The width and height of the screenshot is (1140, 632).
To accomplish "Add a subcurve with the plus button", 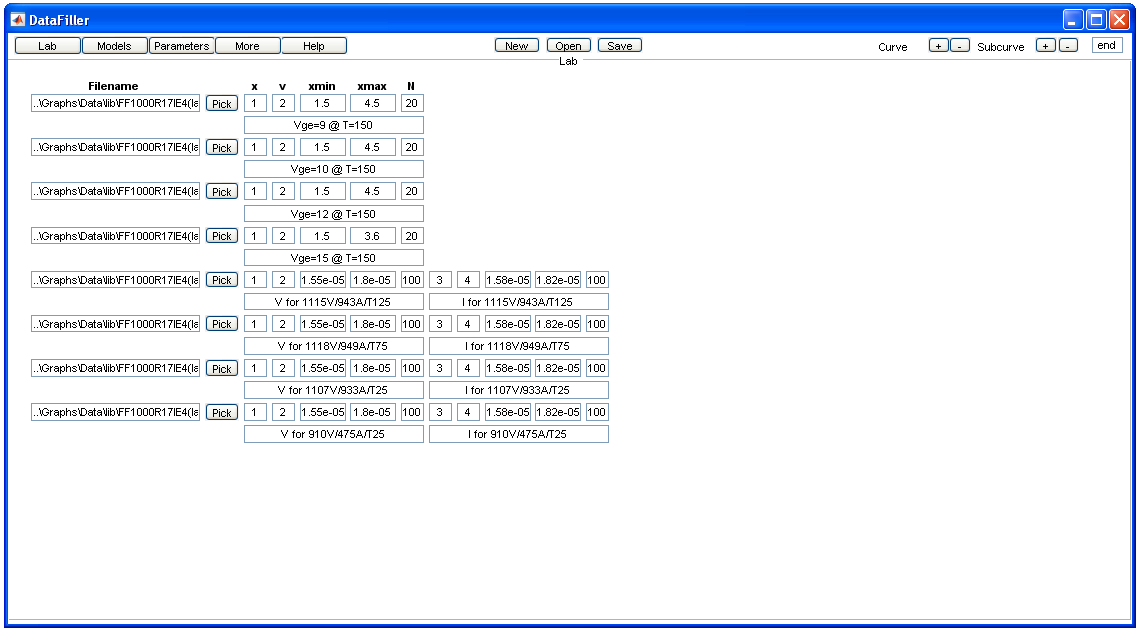I will tap(1046, 46).
